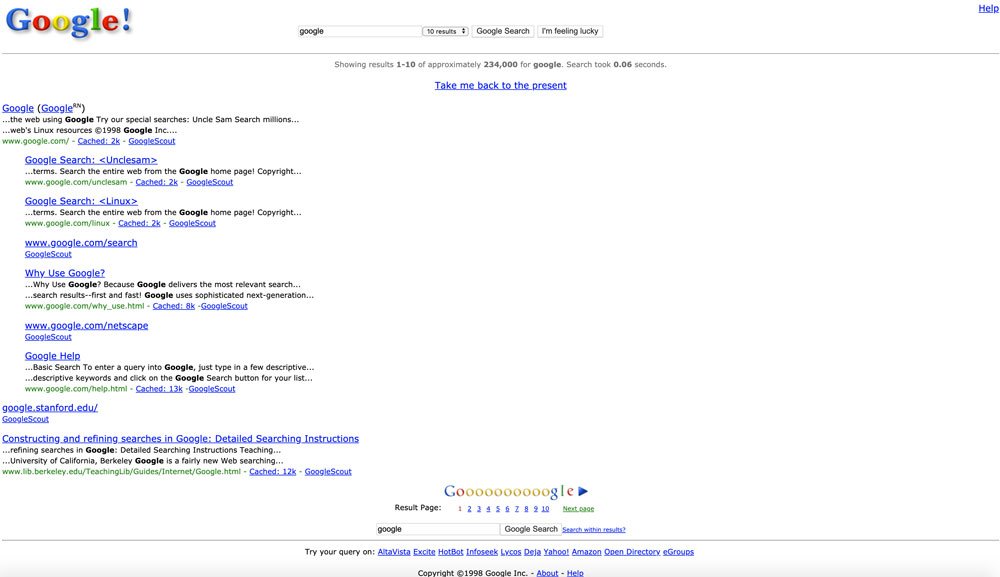
Task: Open the About link in footer
Action: (547, 573)
